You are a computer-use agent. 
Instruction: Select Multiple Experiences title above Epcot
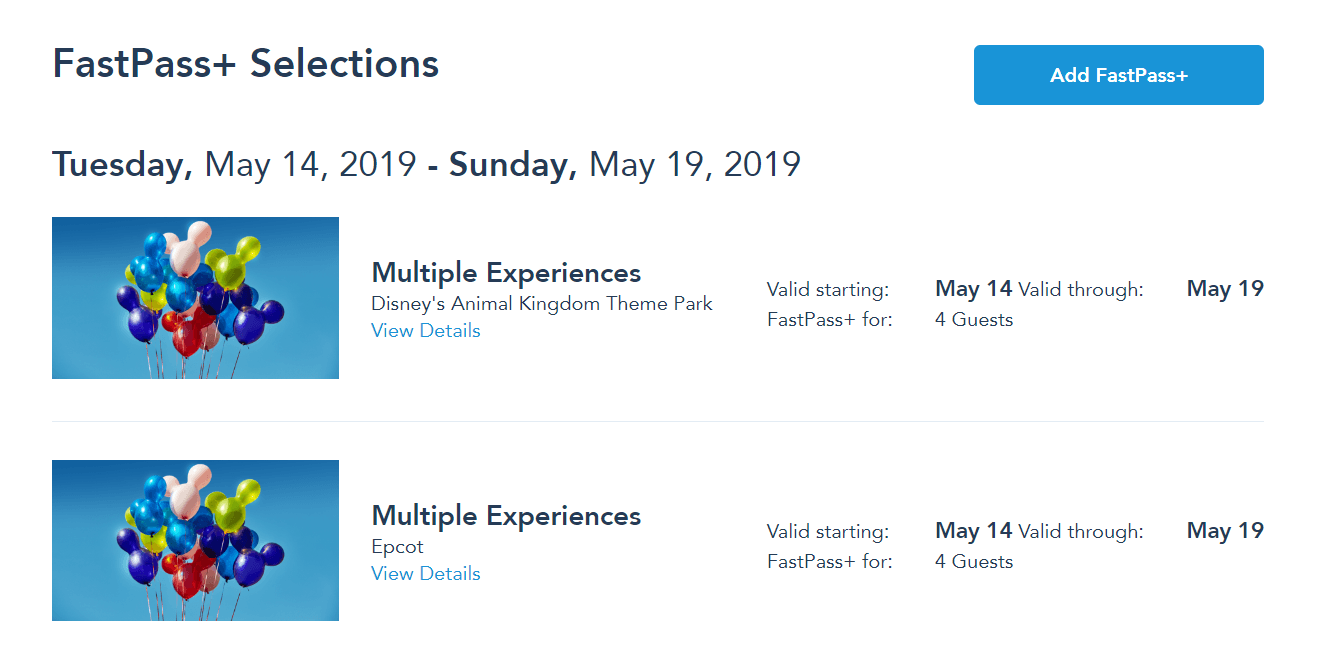506,516
